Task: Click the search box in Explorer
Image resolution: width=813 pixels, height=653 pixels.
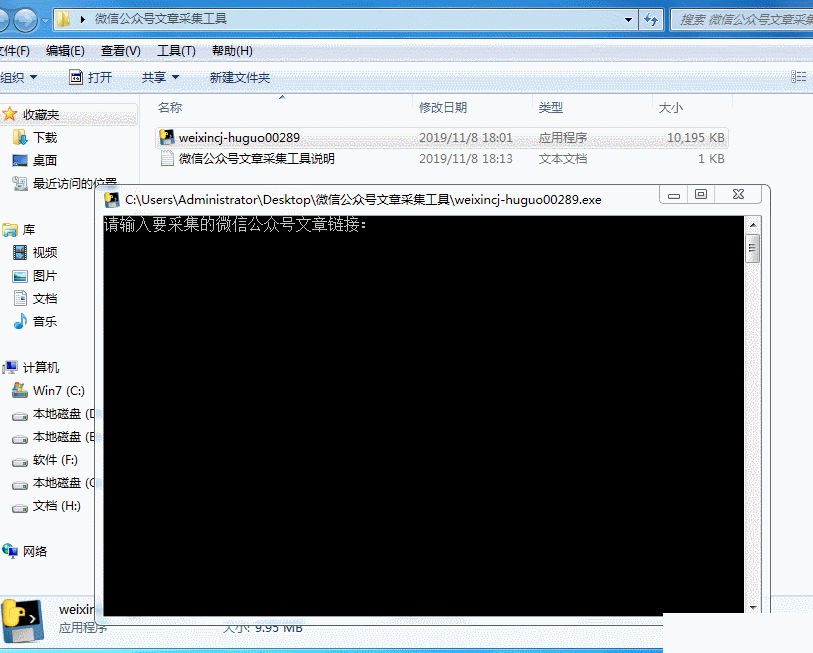Action: [742, 20]
